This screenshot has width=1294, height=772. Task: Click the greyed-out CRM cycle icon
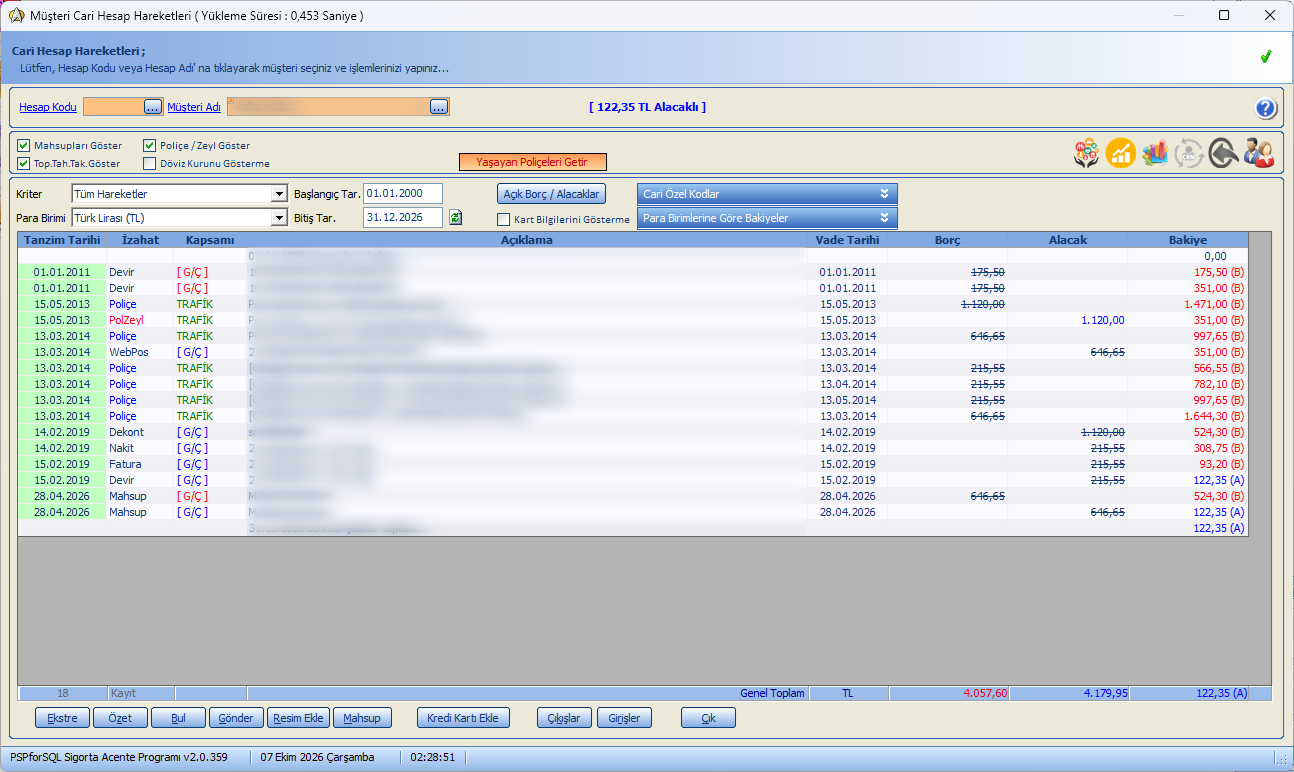coord(1189,153)
